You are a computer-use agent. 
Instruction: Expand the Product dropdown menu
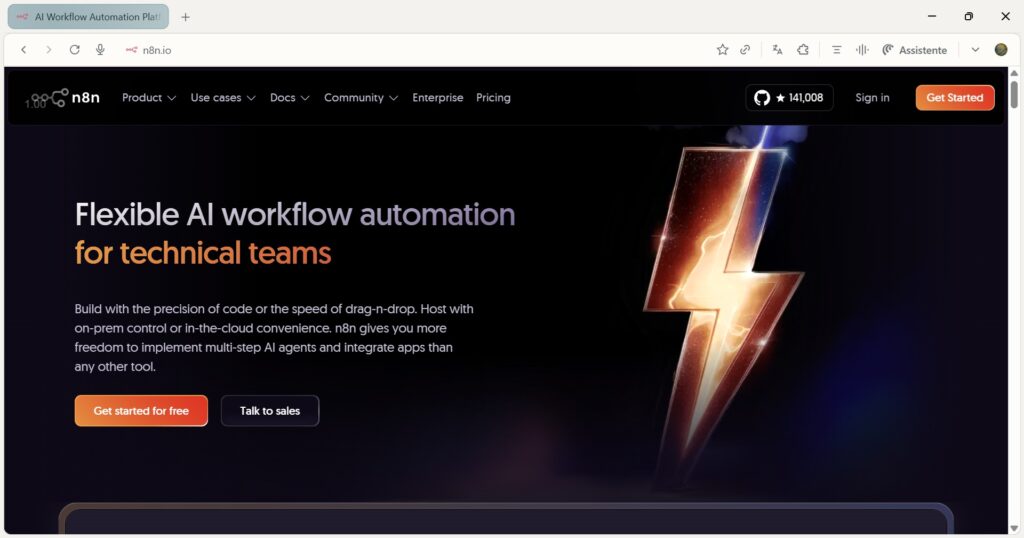(x=148, y=98)
